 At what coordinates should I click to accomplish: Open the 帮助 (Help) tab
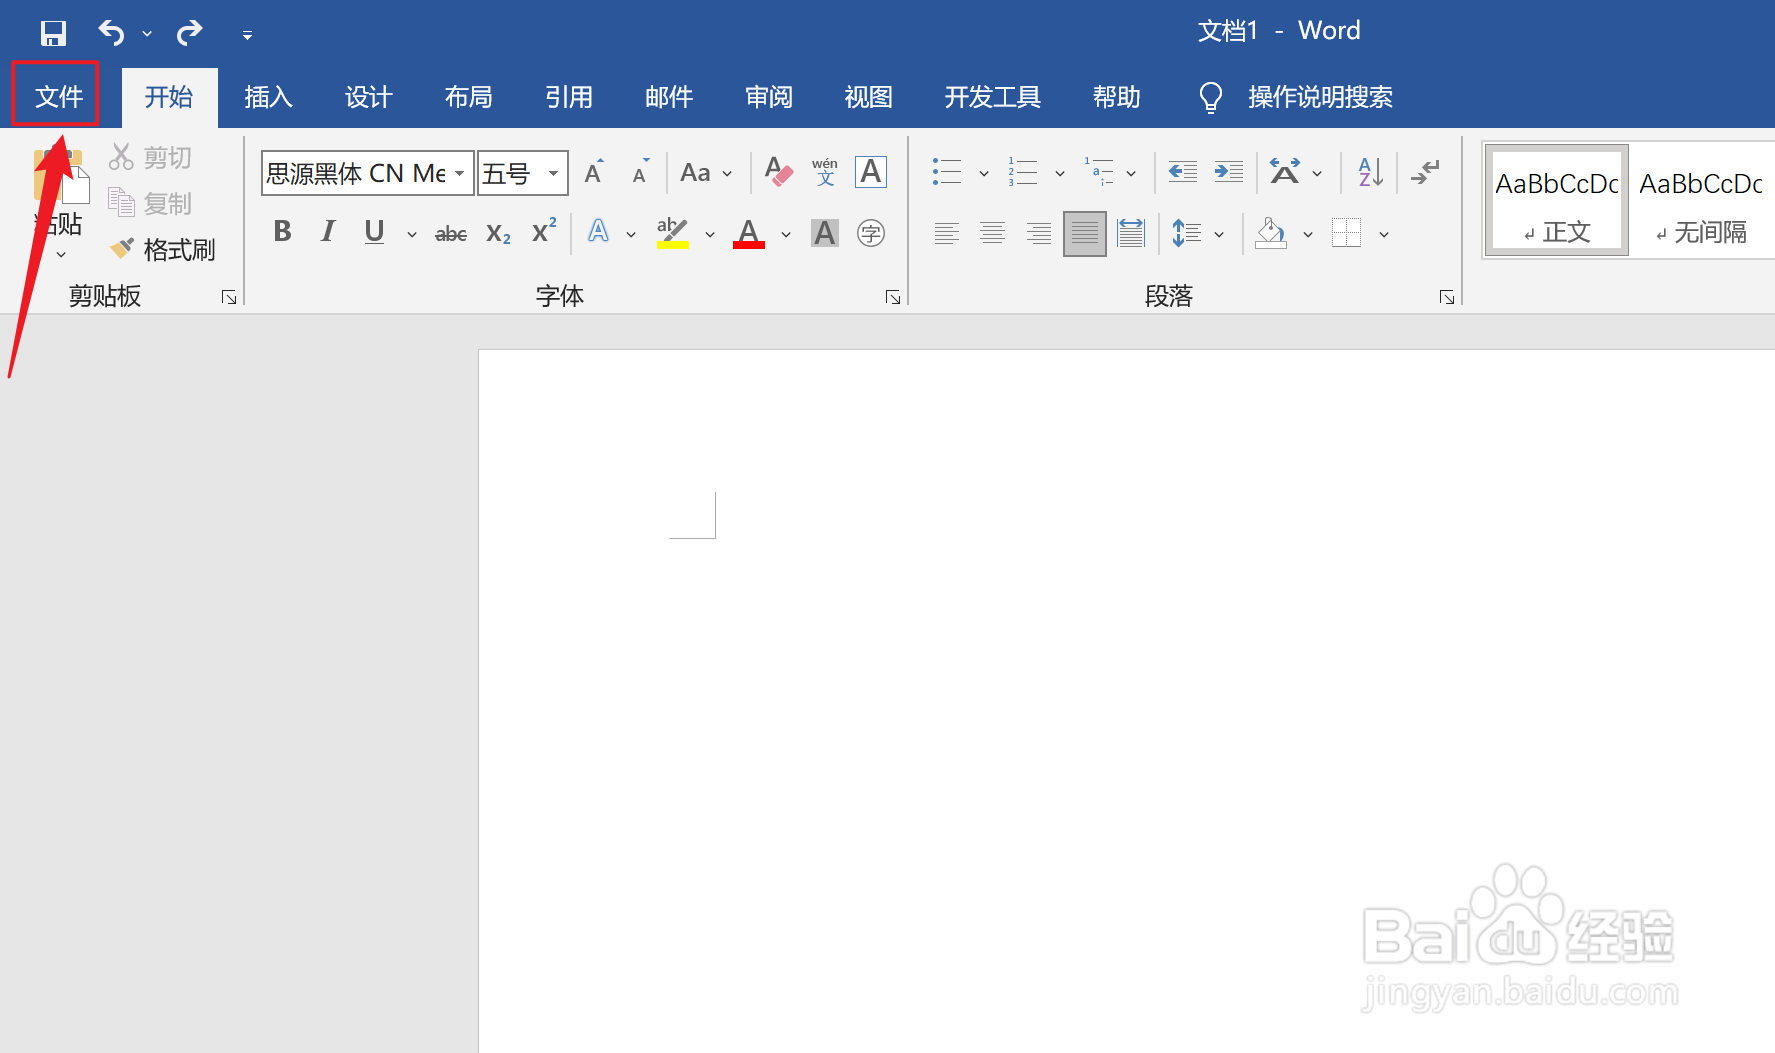[x=1116, y=97]
